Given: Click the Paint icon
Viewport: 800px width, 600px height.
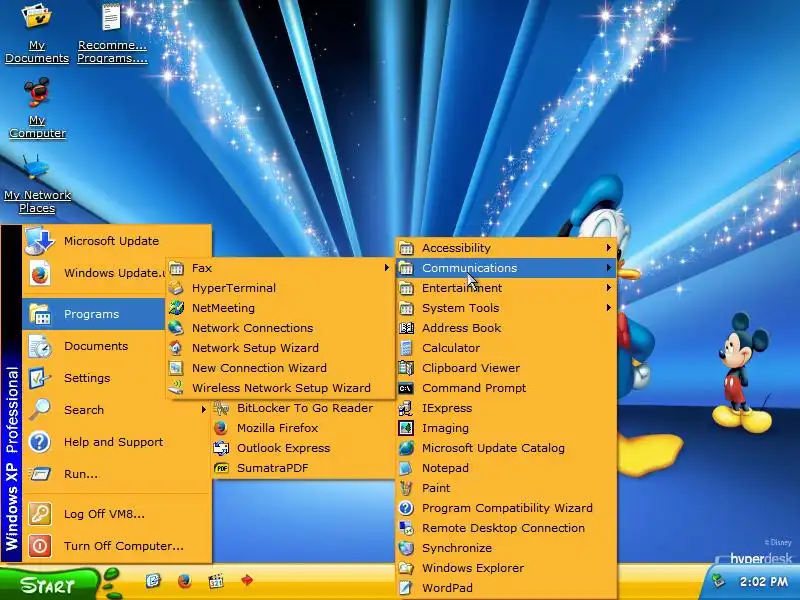Looking at the screenshot, I should tap(406, 488).
